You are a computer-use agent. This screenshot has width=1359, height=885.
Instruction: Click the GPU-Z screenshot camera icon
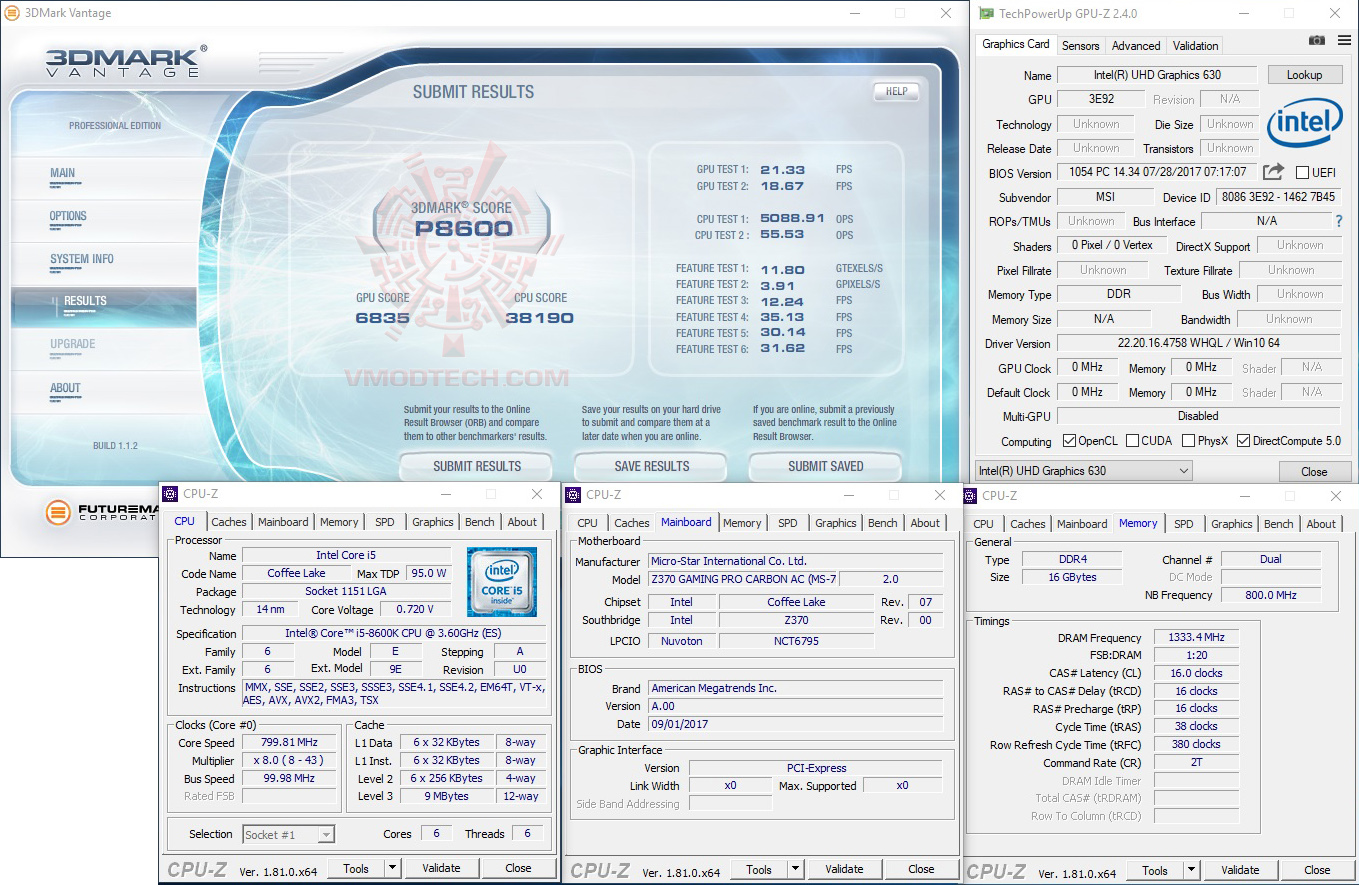coord(1317,40)
